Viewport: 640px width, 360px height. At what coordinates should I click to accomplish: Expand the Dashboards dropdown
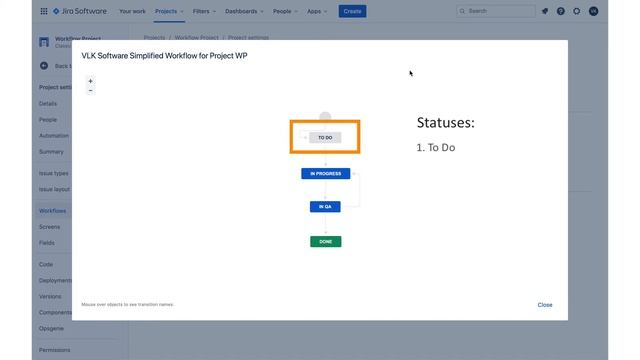pyautogui.click(x=244, y=11)
